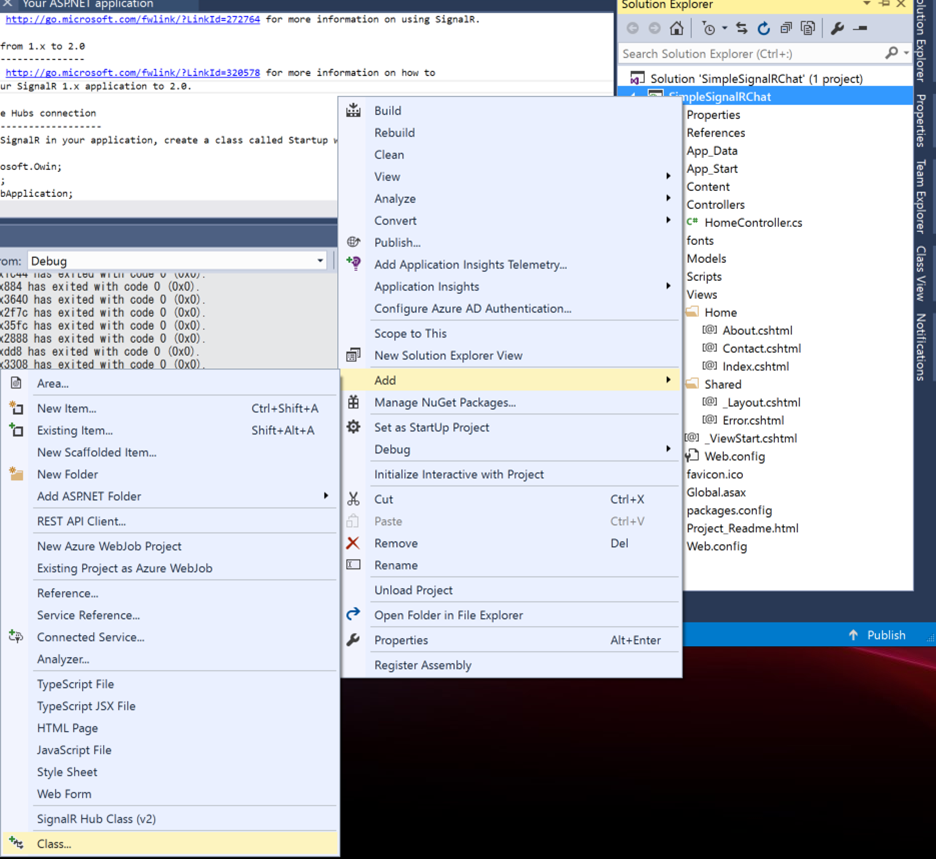
Task: Click the wrench icon beside Properties Alt+Enter
Action: coord(353,639)
